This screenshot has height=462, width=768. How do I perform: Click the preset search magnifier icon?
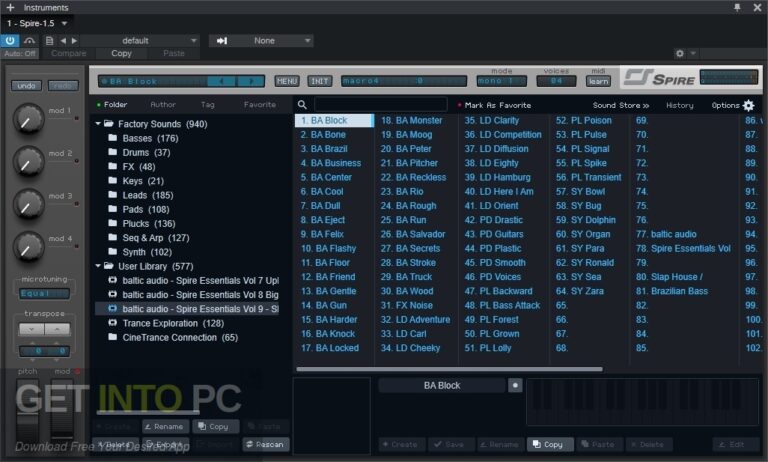point(302,104)
